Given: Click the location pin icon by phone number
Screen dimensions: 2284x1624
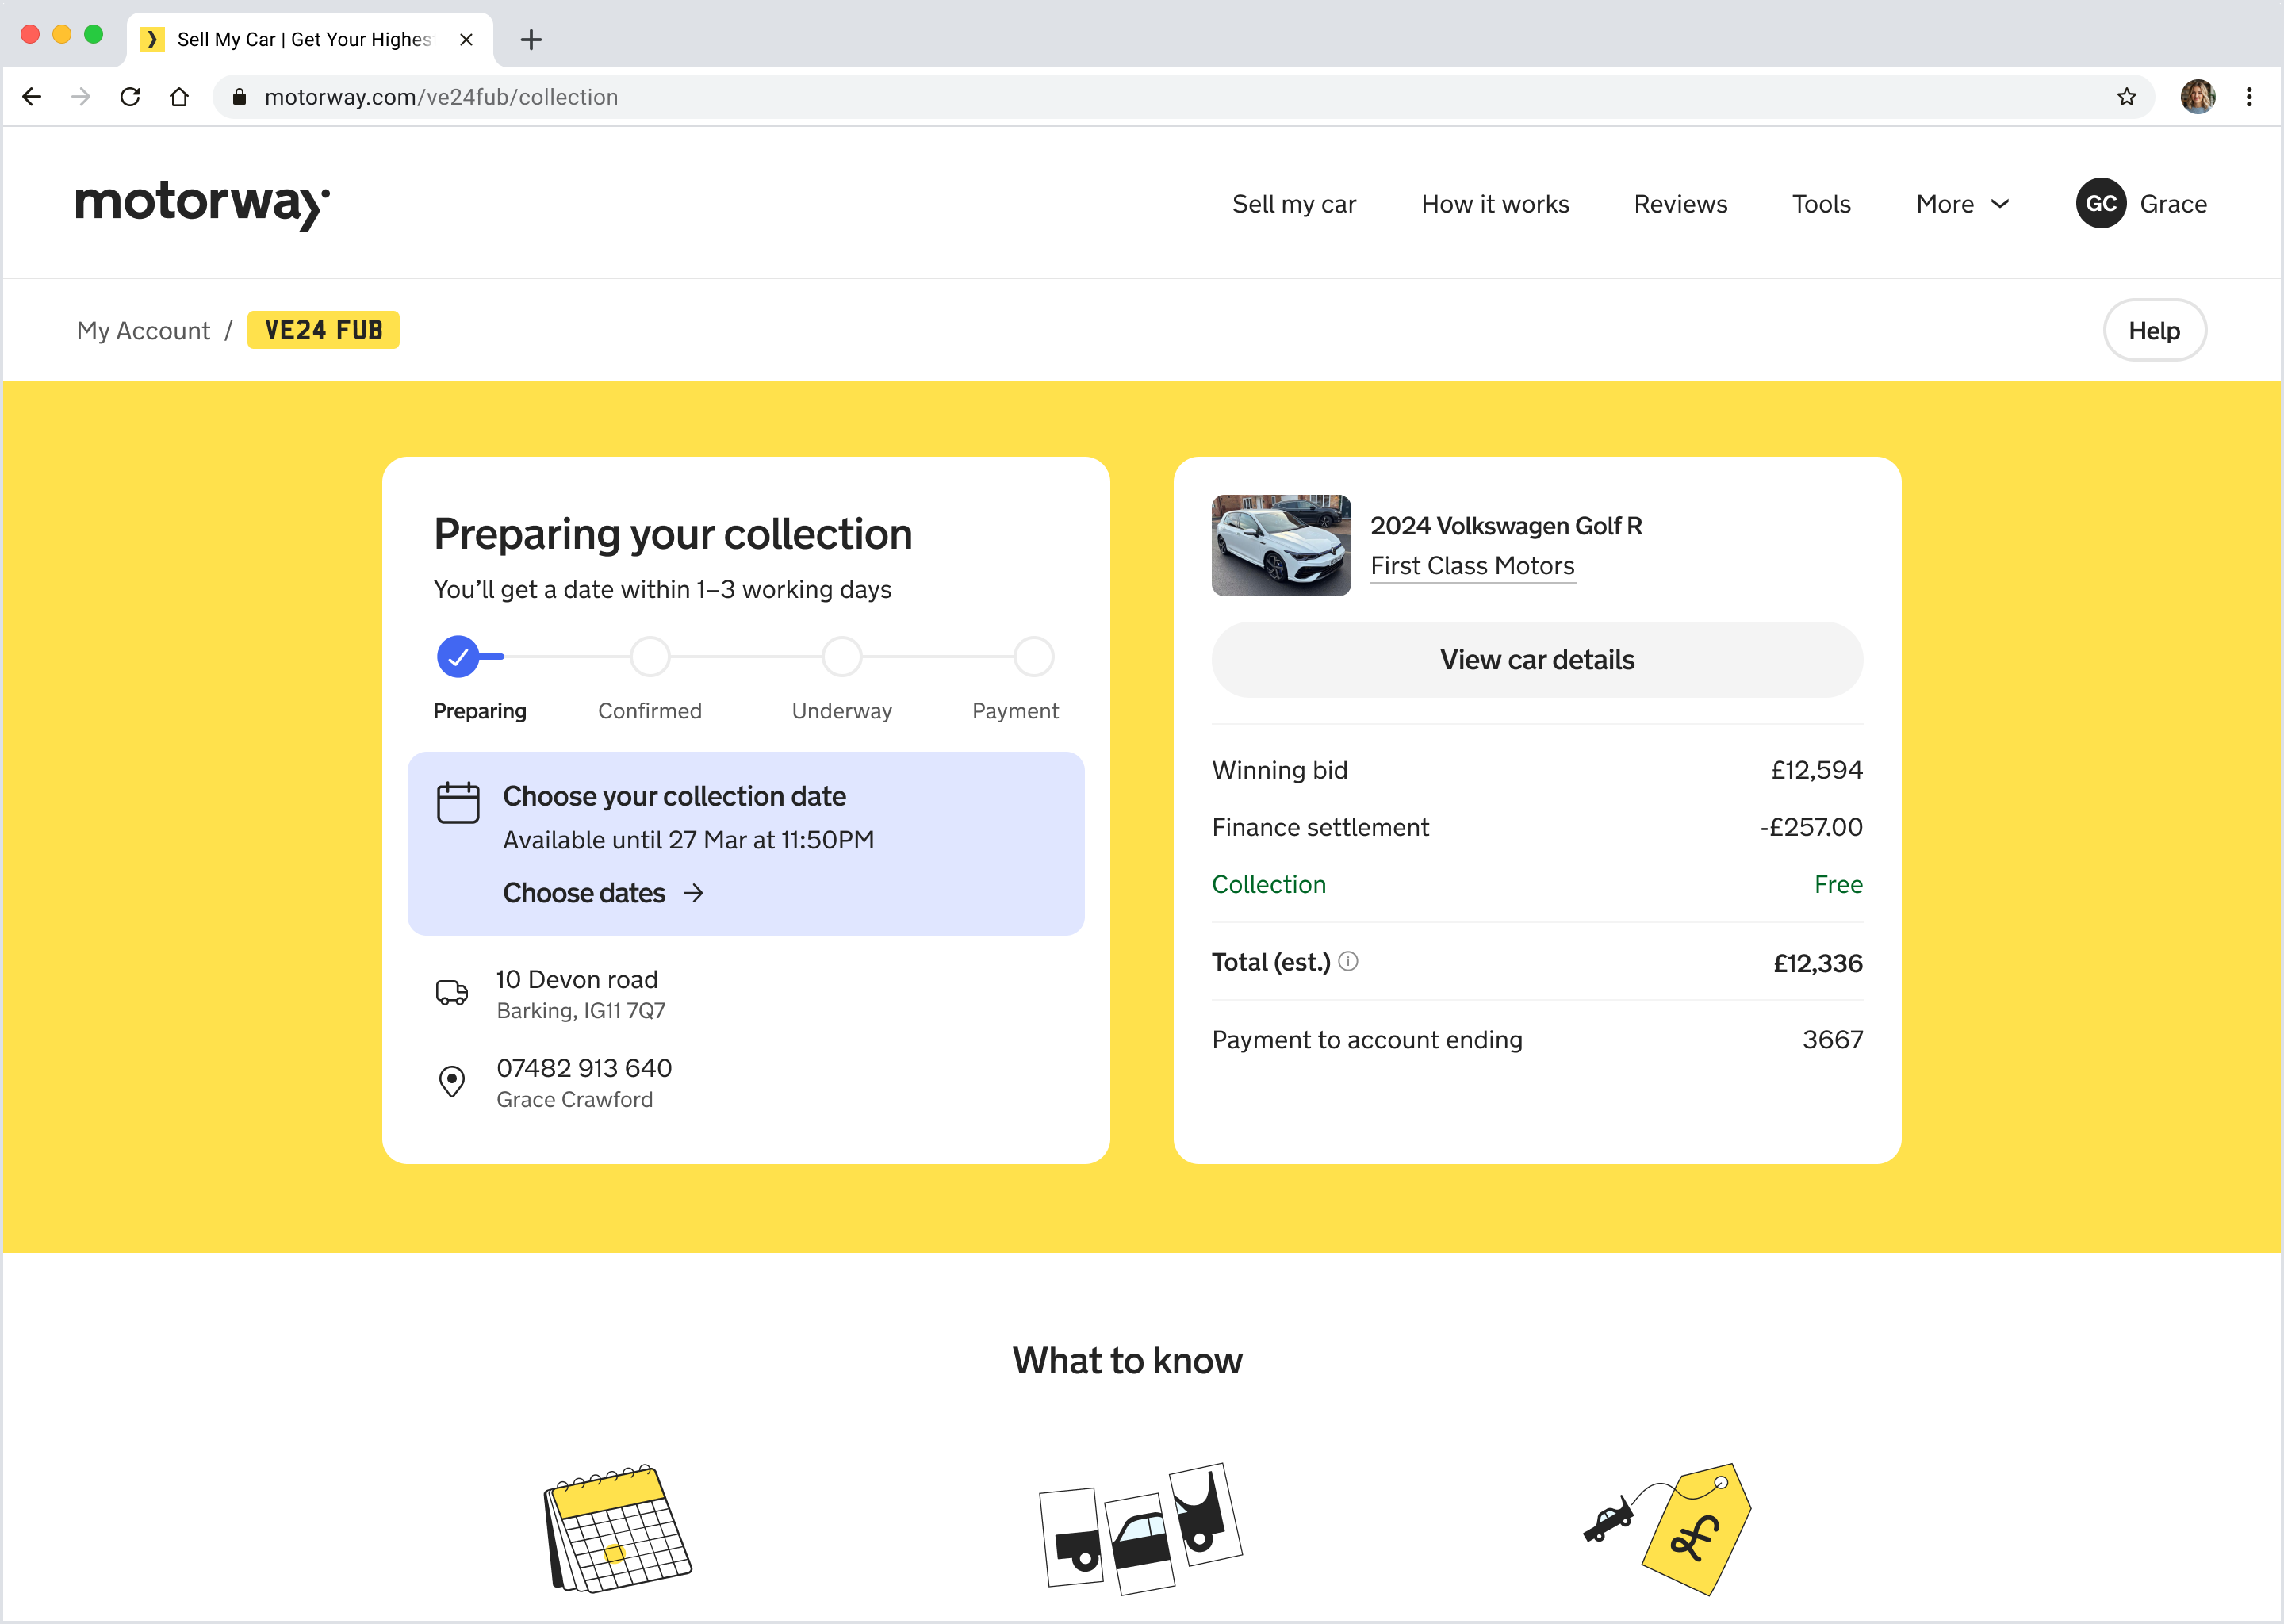Looking at the screenshot, I should point(452,1081).
